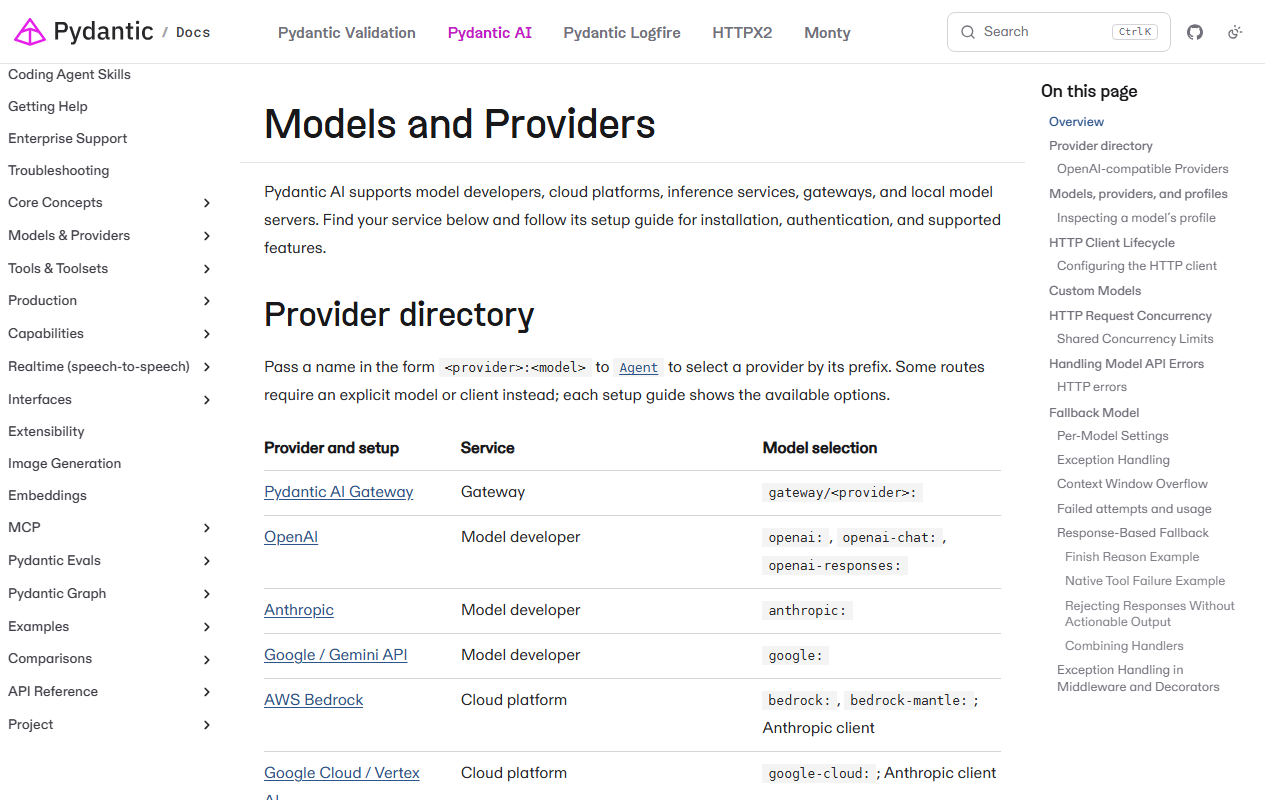The width and height of the screenshot is (1280, 800).
Task: Open the GitHub repository icon
Action: click(1195, 32)
